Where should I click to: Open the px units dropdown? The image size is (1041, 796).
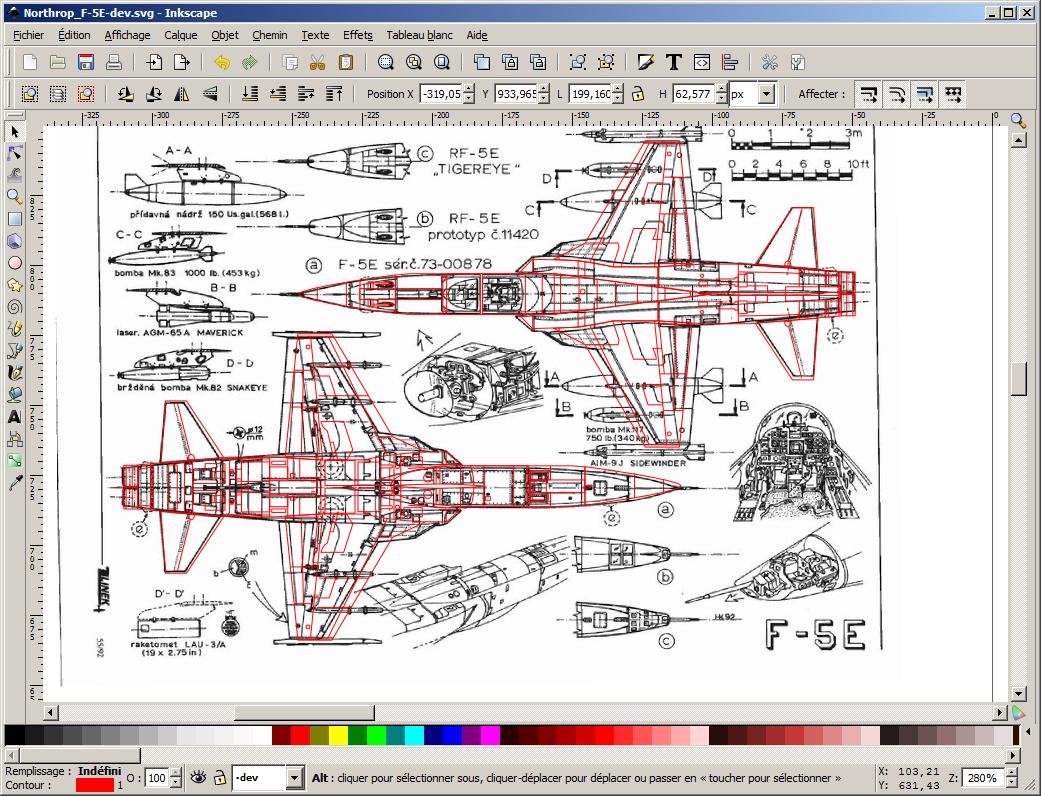tap(766, 94)
